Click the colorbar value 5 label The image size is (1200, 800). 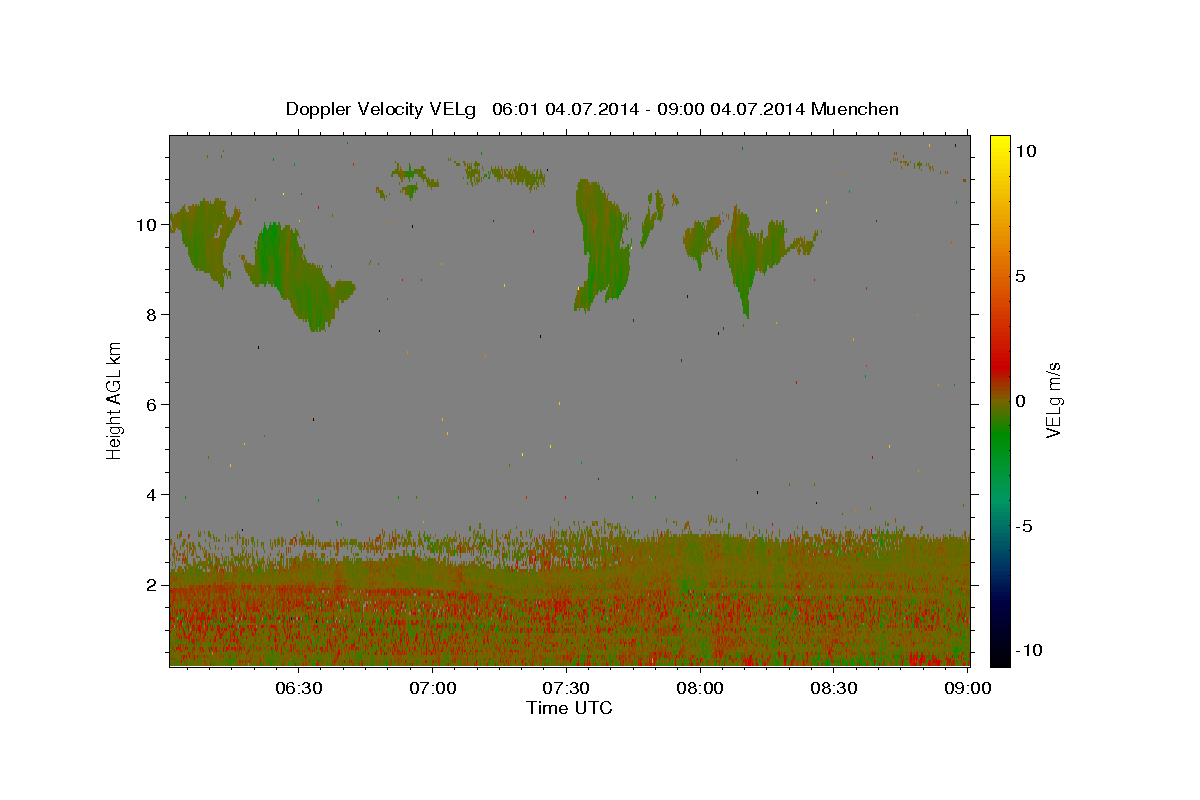(1020, 276)
